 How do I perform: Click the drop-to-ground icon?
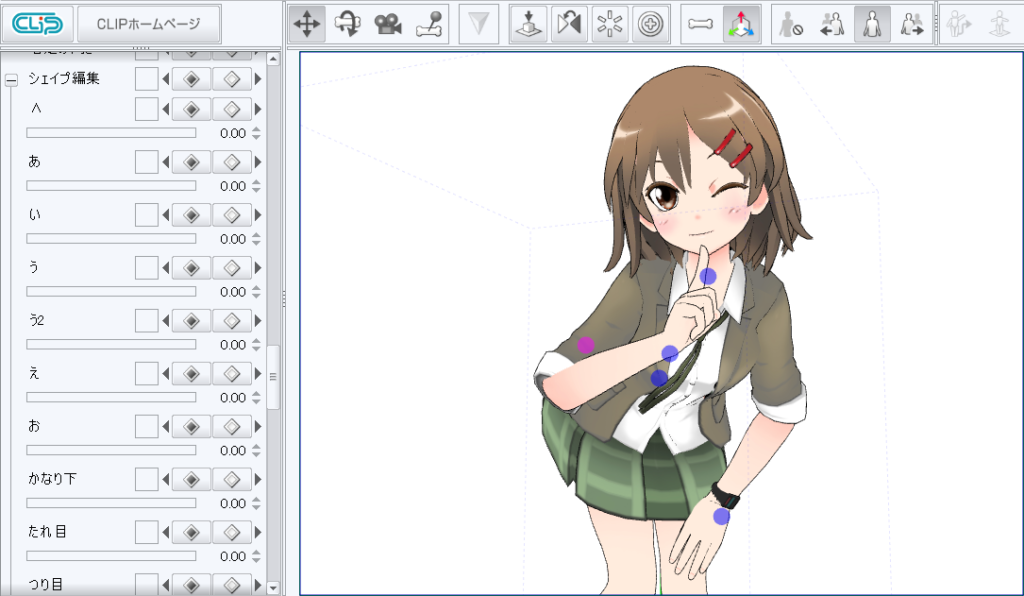click(x=528, y=22)
